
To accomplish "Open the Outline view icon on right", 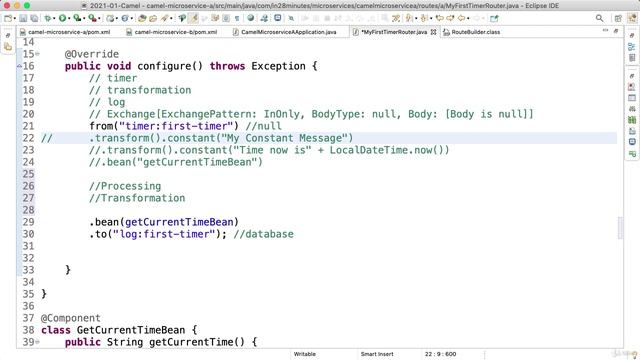I will tap(632, 46).
